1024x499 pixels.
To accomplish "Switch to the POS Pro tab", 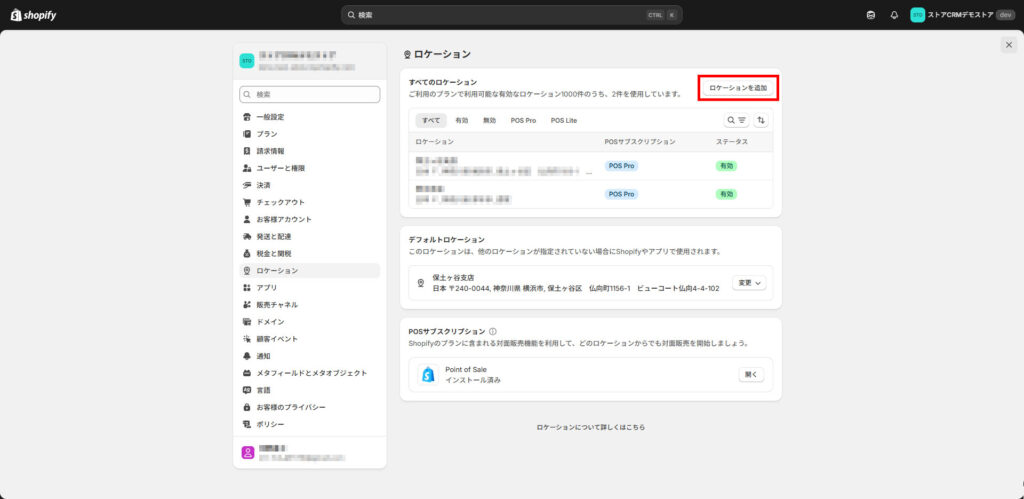I will point(523,120).
